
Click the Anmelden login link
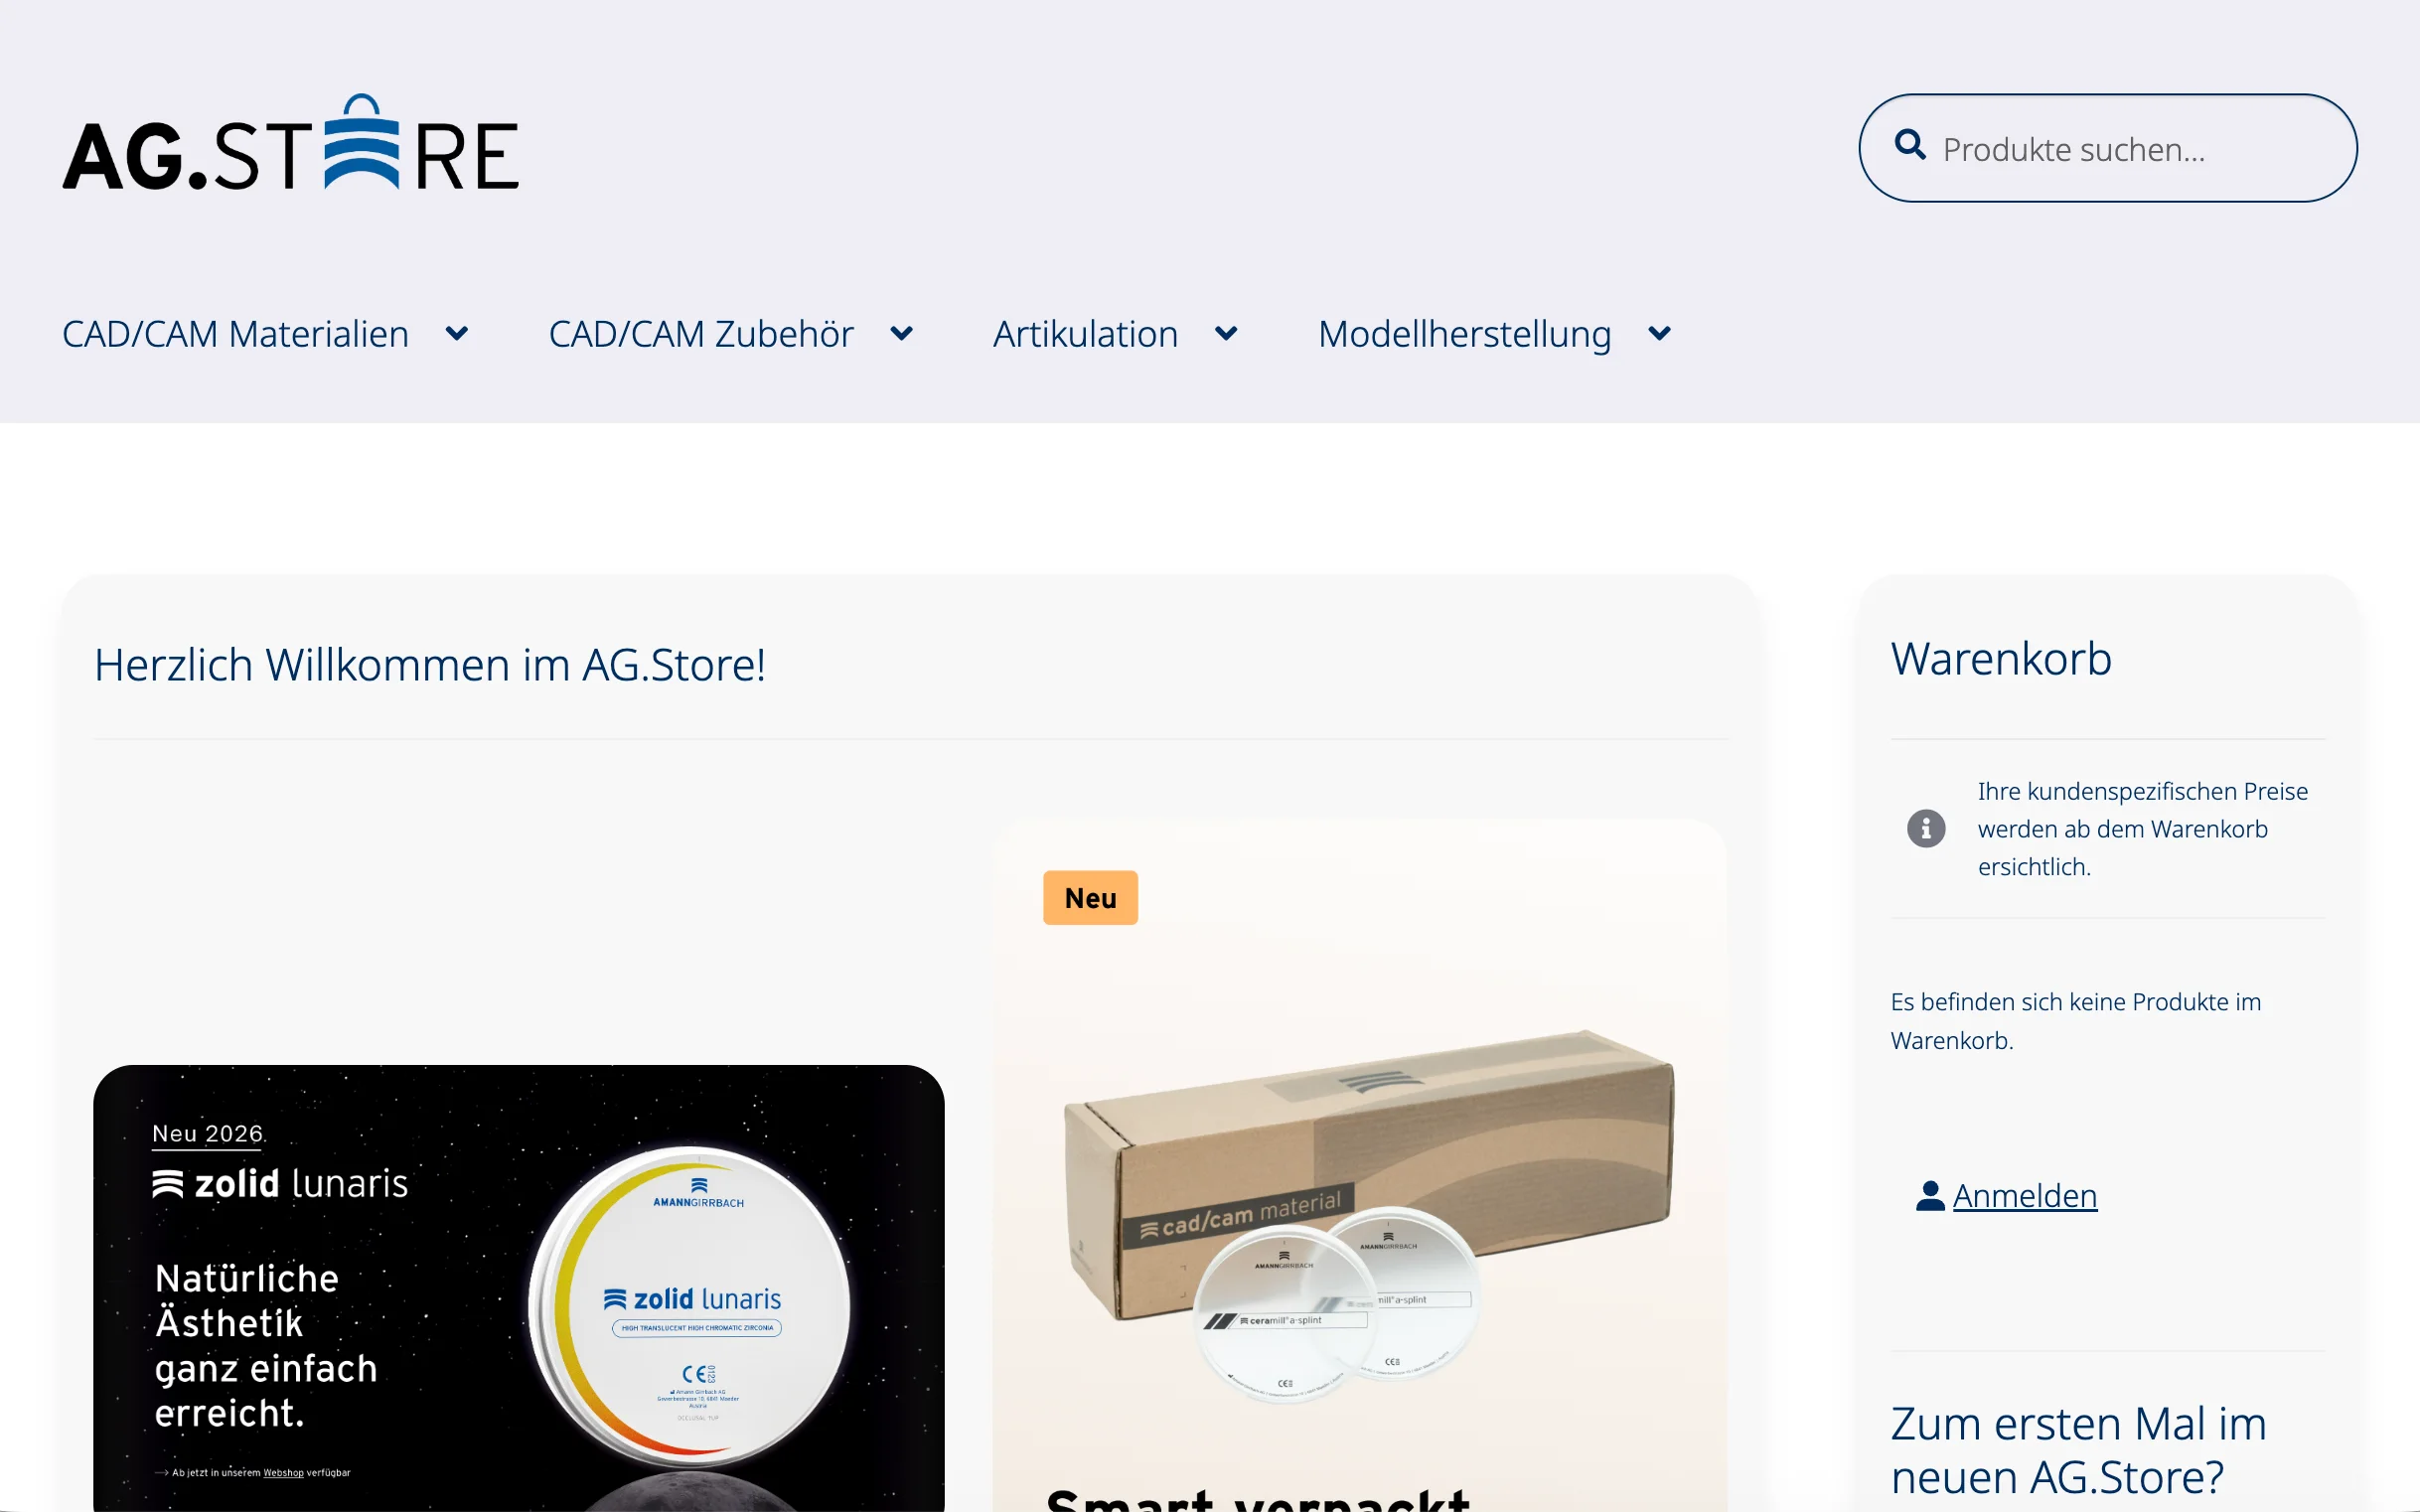pyautogui.click(x=2025, y=1195)
